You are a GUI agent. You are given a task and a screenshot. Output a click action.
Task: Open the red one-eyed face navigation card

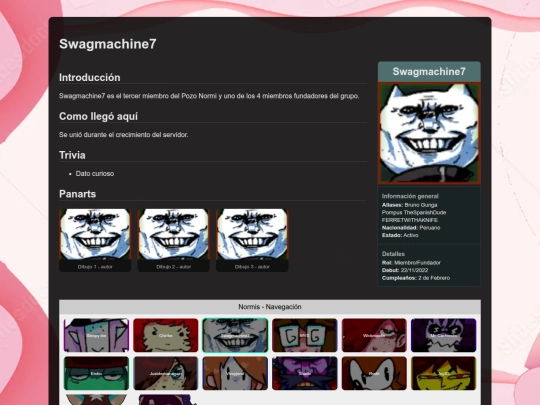coord(374,335)
